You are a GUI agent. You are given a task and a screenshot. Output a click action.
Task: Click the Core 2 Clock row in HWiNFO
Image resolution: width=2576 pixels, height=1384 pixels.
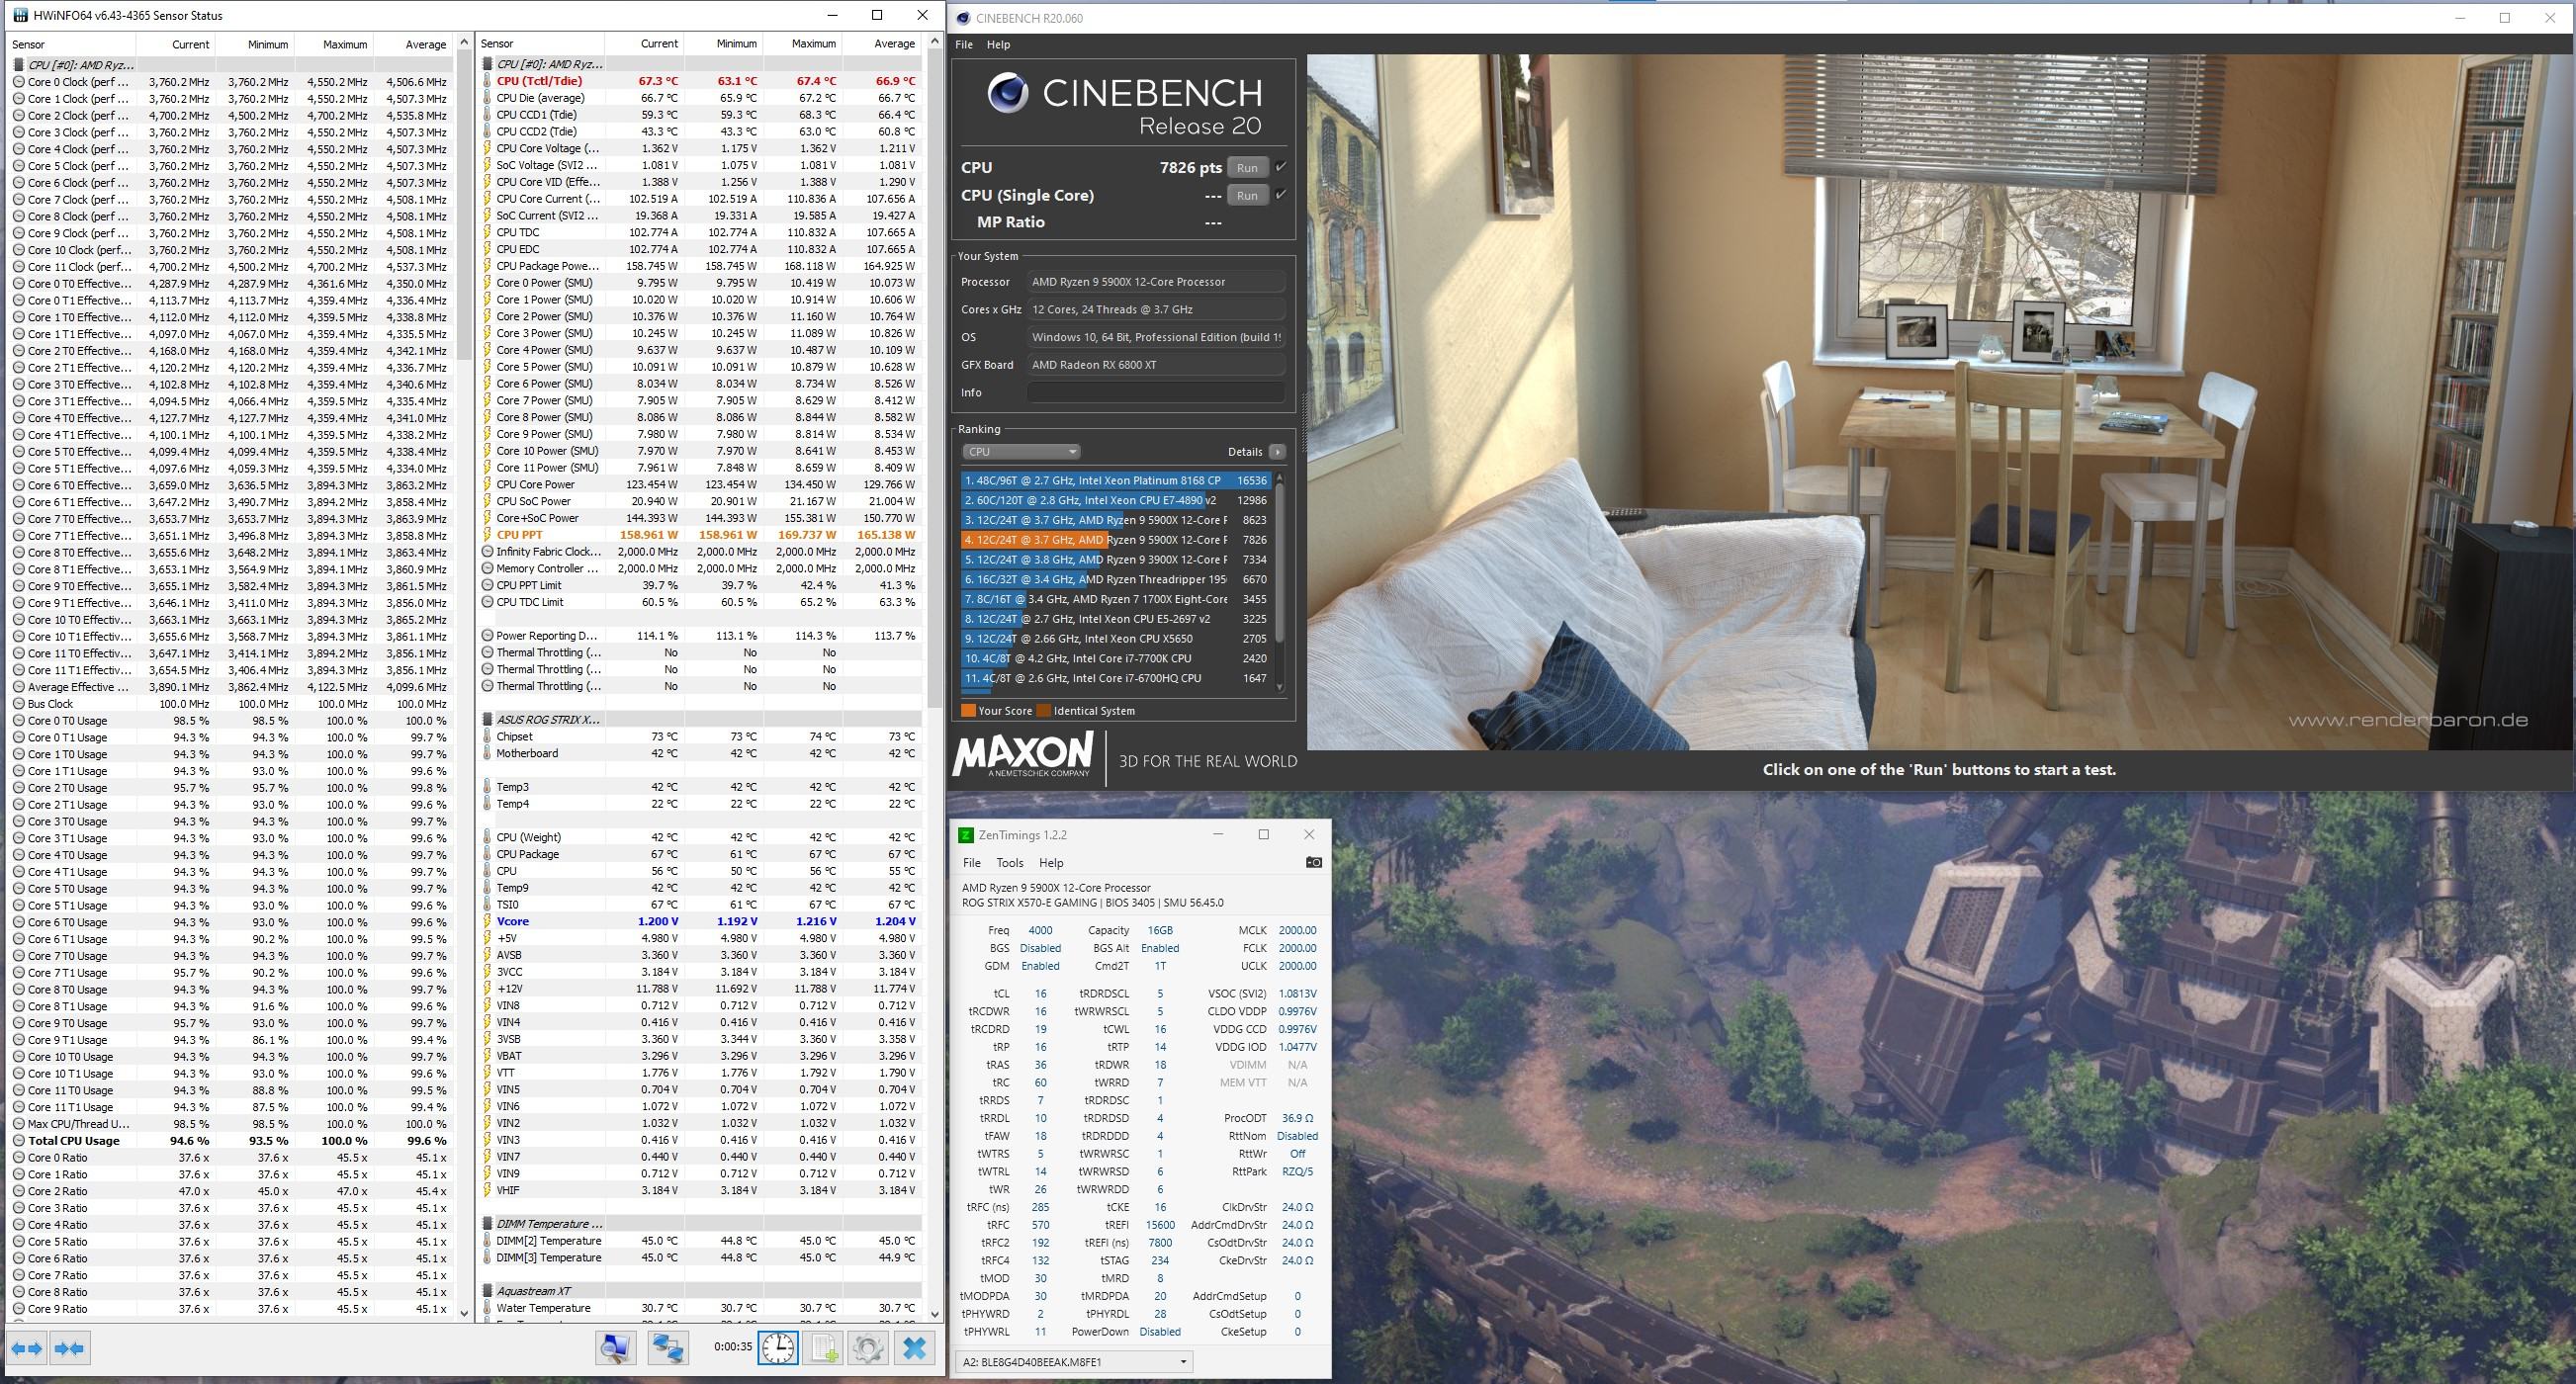click(231, 116)
